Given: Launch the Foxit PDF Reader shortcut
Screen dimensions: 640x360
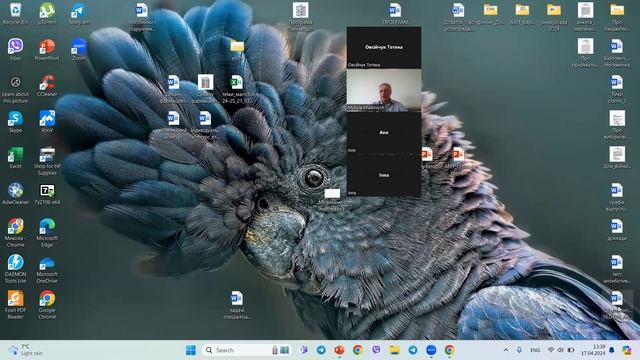Looking at the screenshot, I should coord(15,304).
